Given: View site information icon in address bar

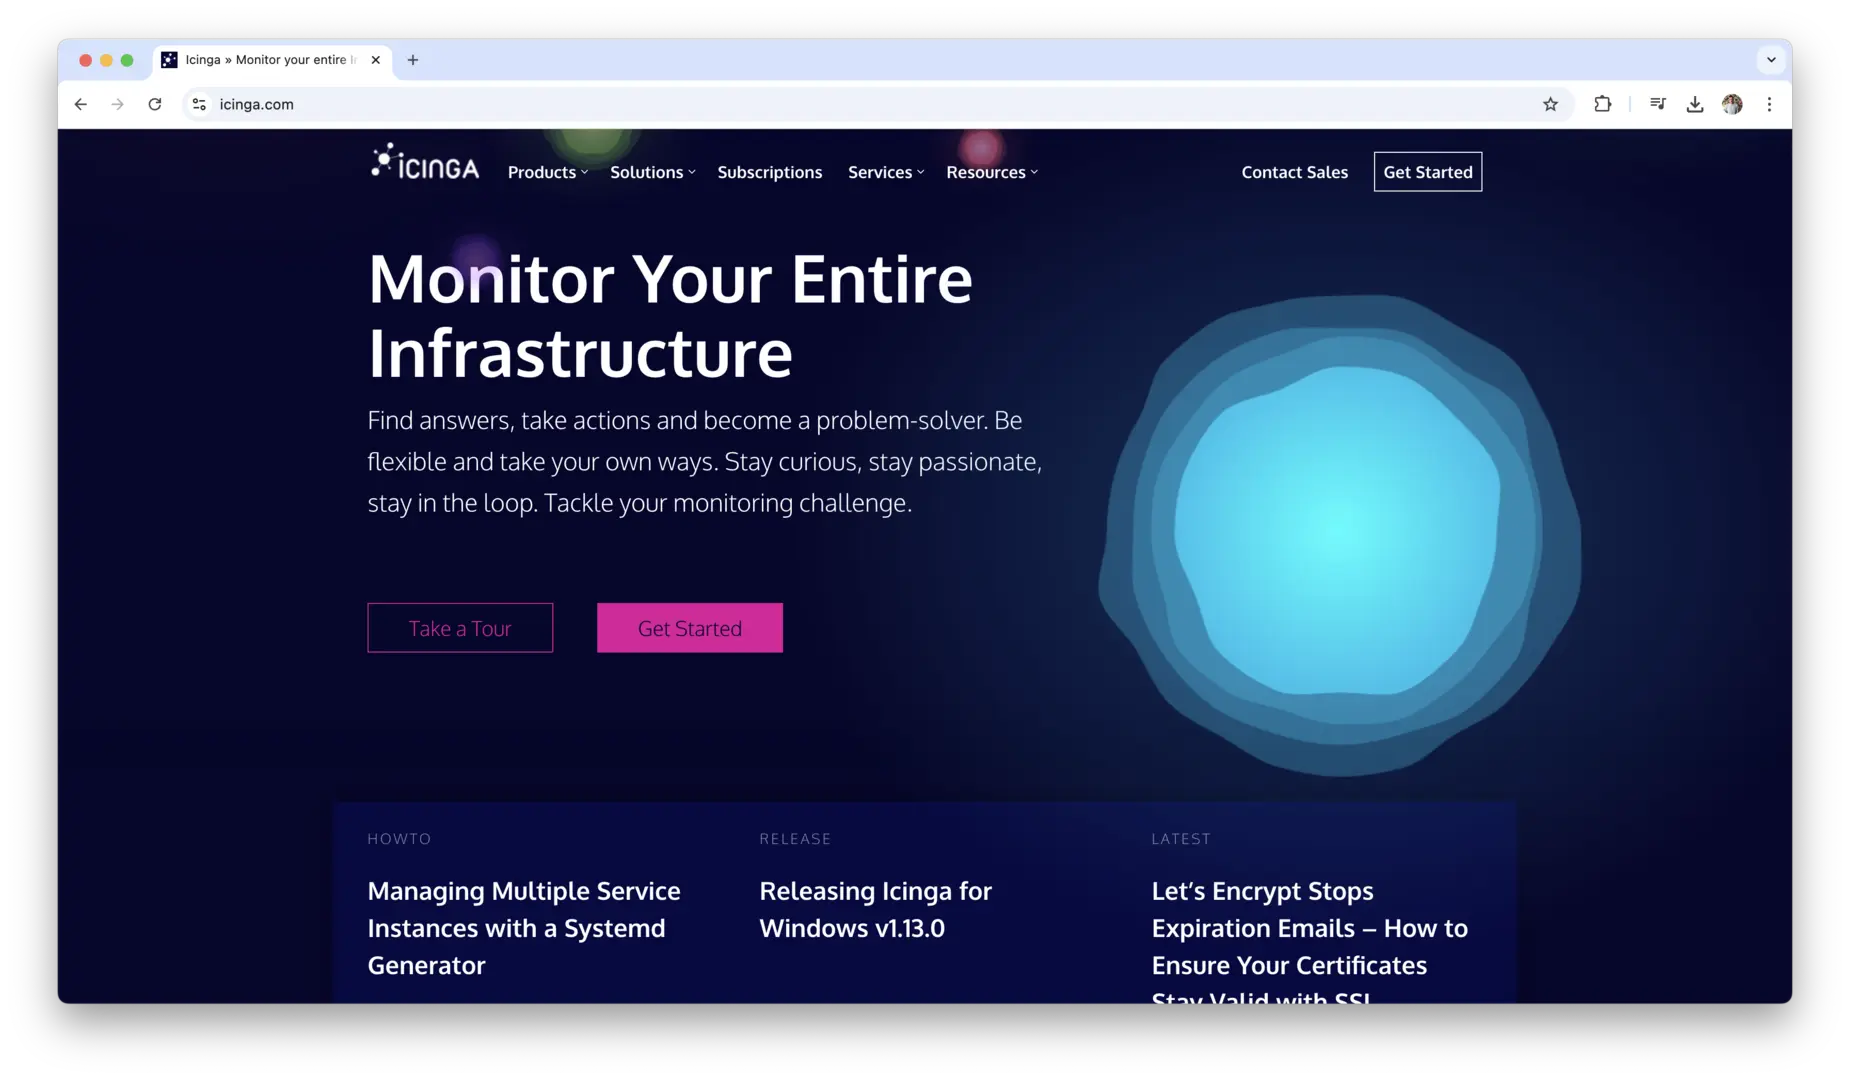Looking at the screenshot, I should click(200, 104).
